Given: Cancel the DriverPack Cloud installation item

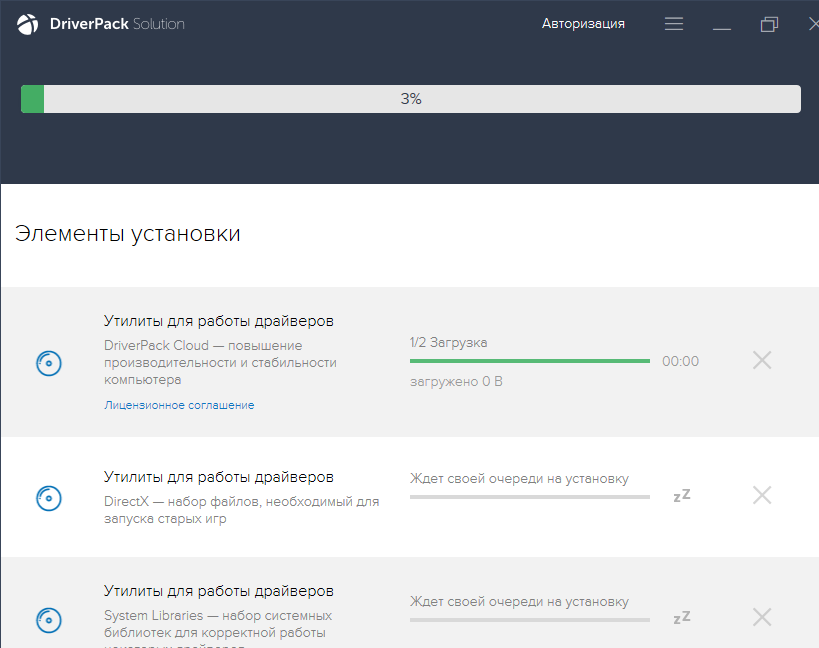Looking at the screenshot, I should 762,361.
